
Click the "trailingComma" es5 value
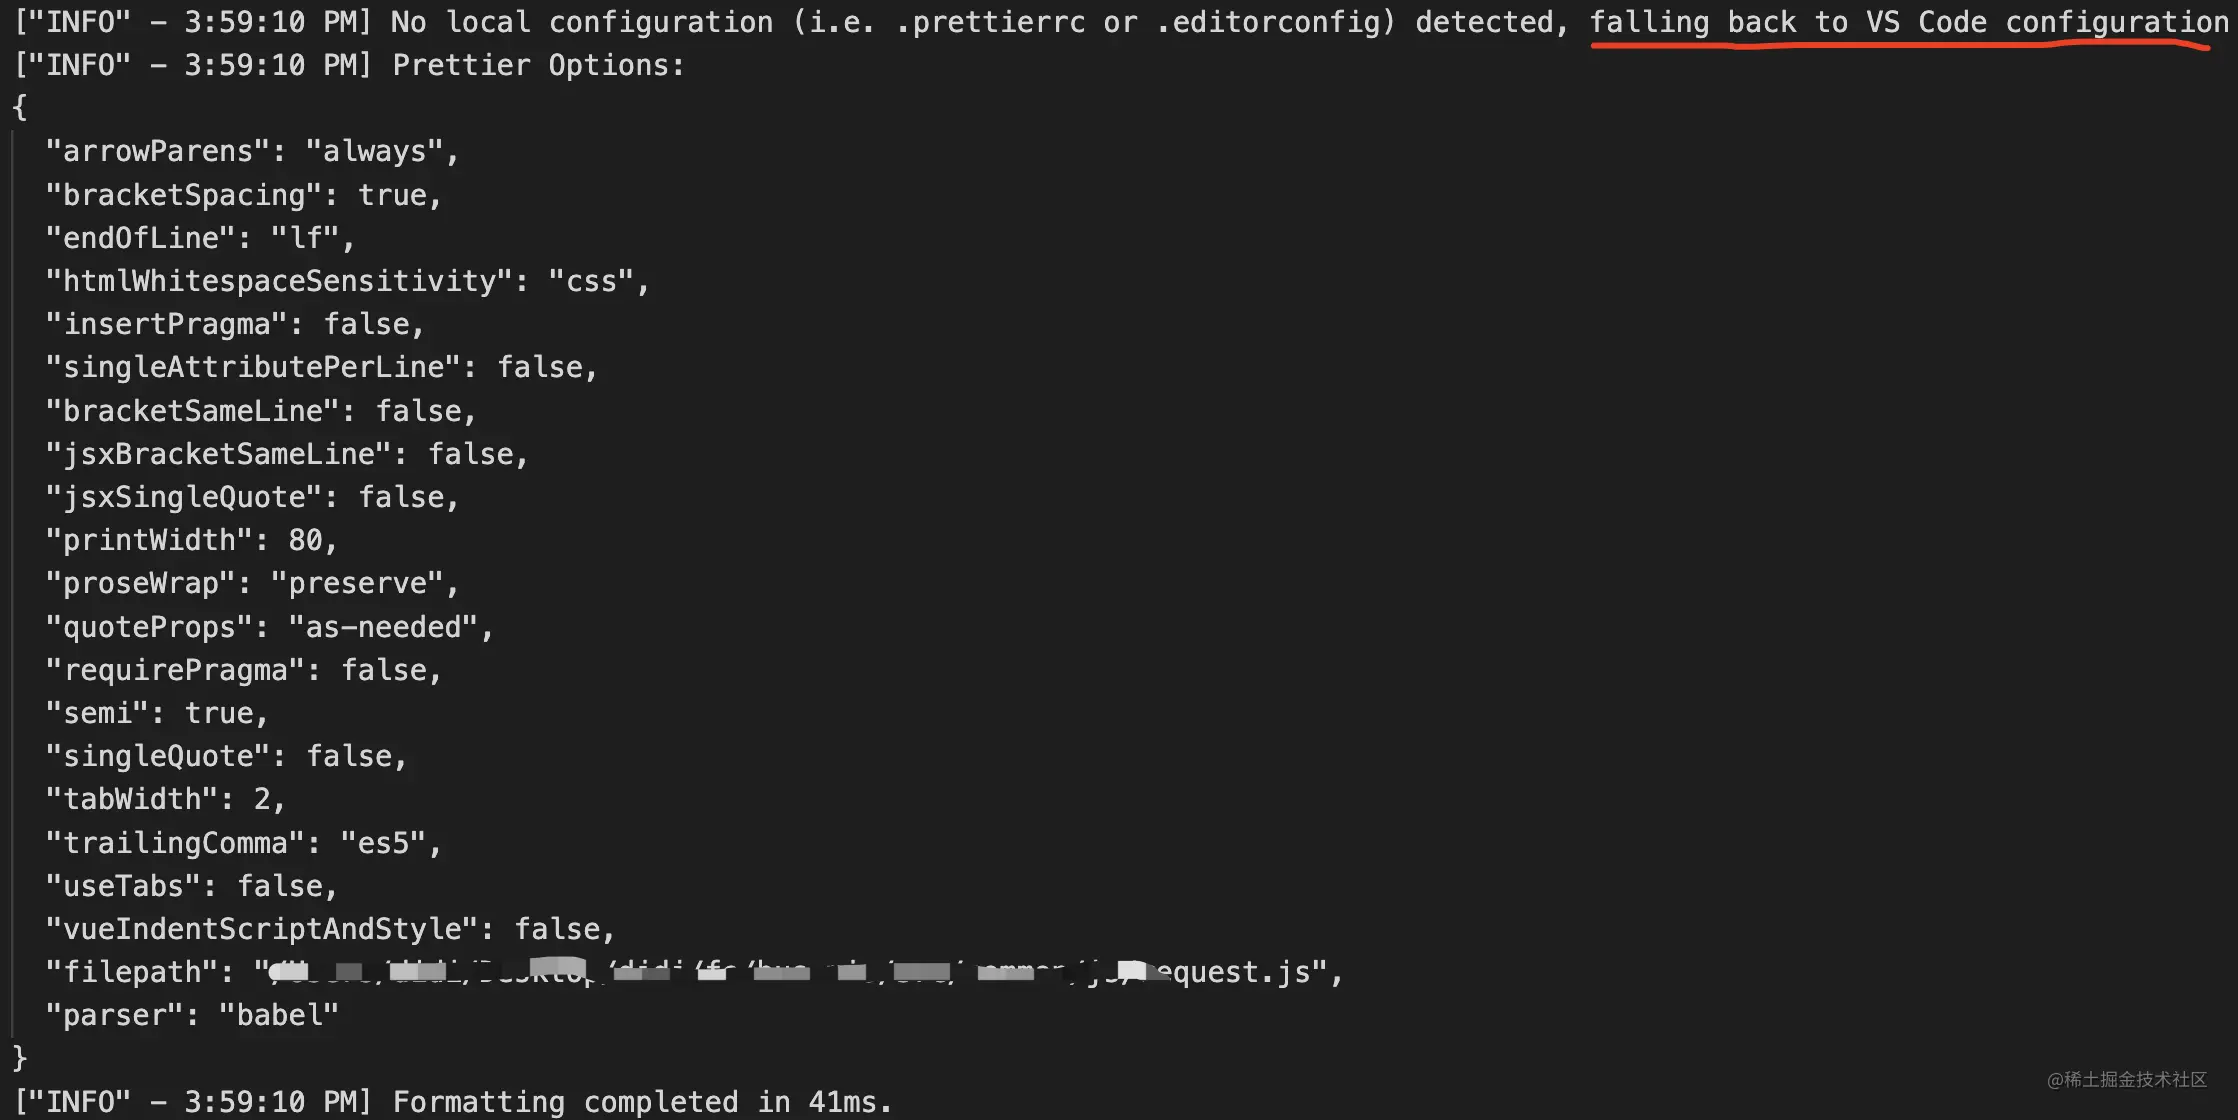[383, 842]
